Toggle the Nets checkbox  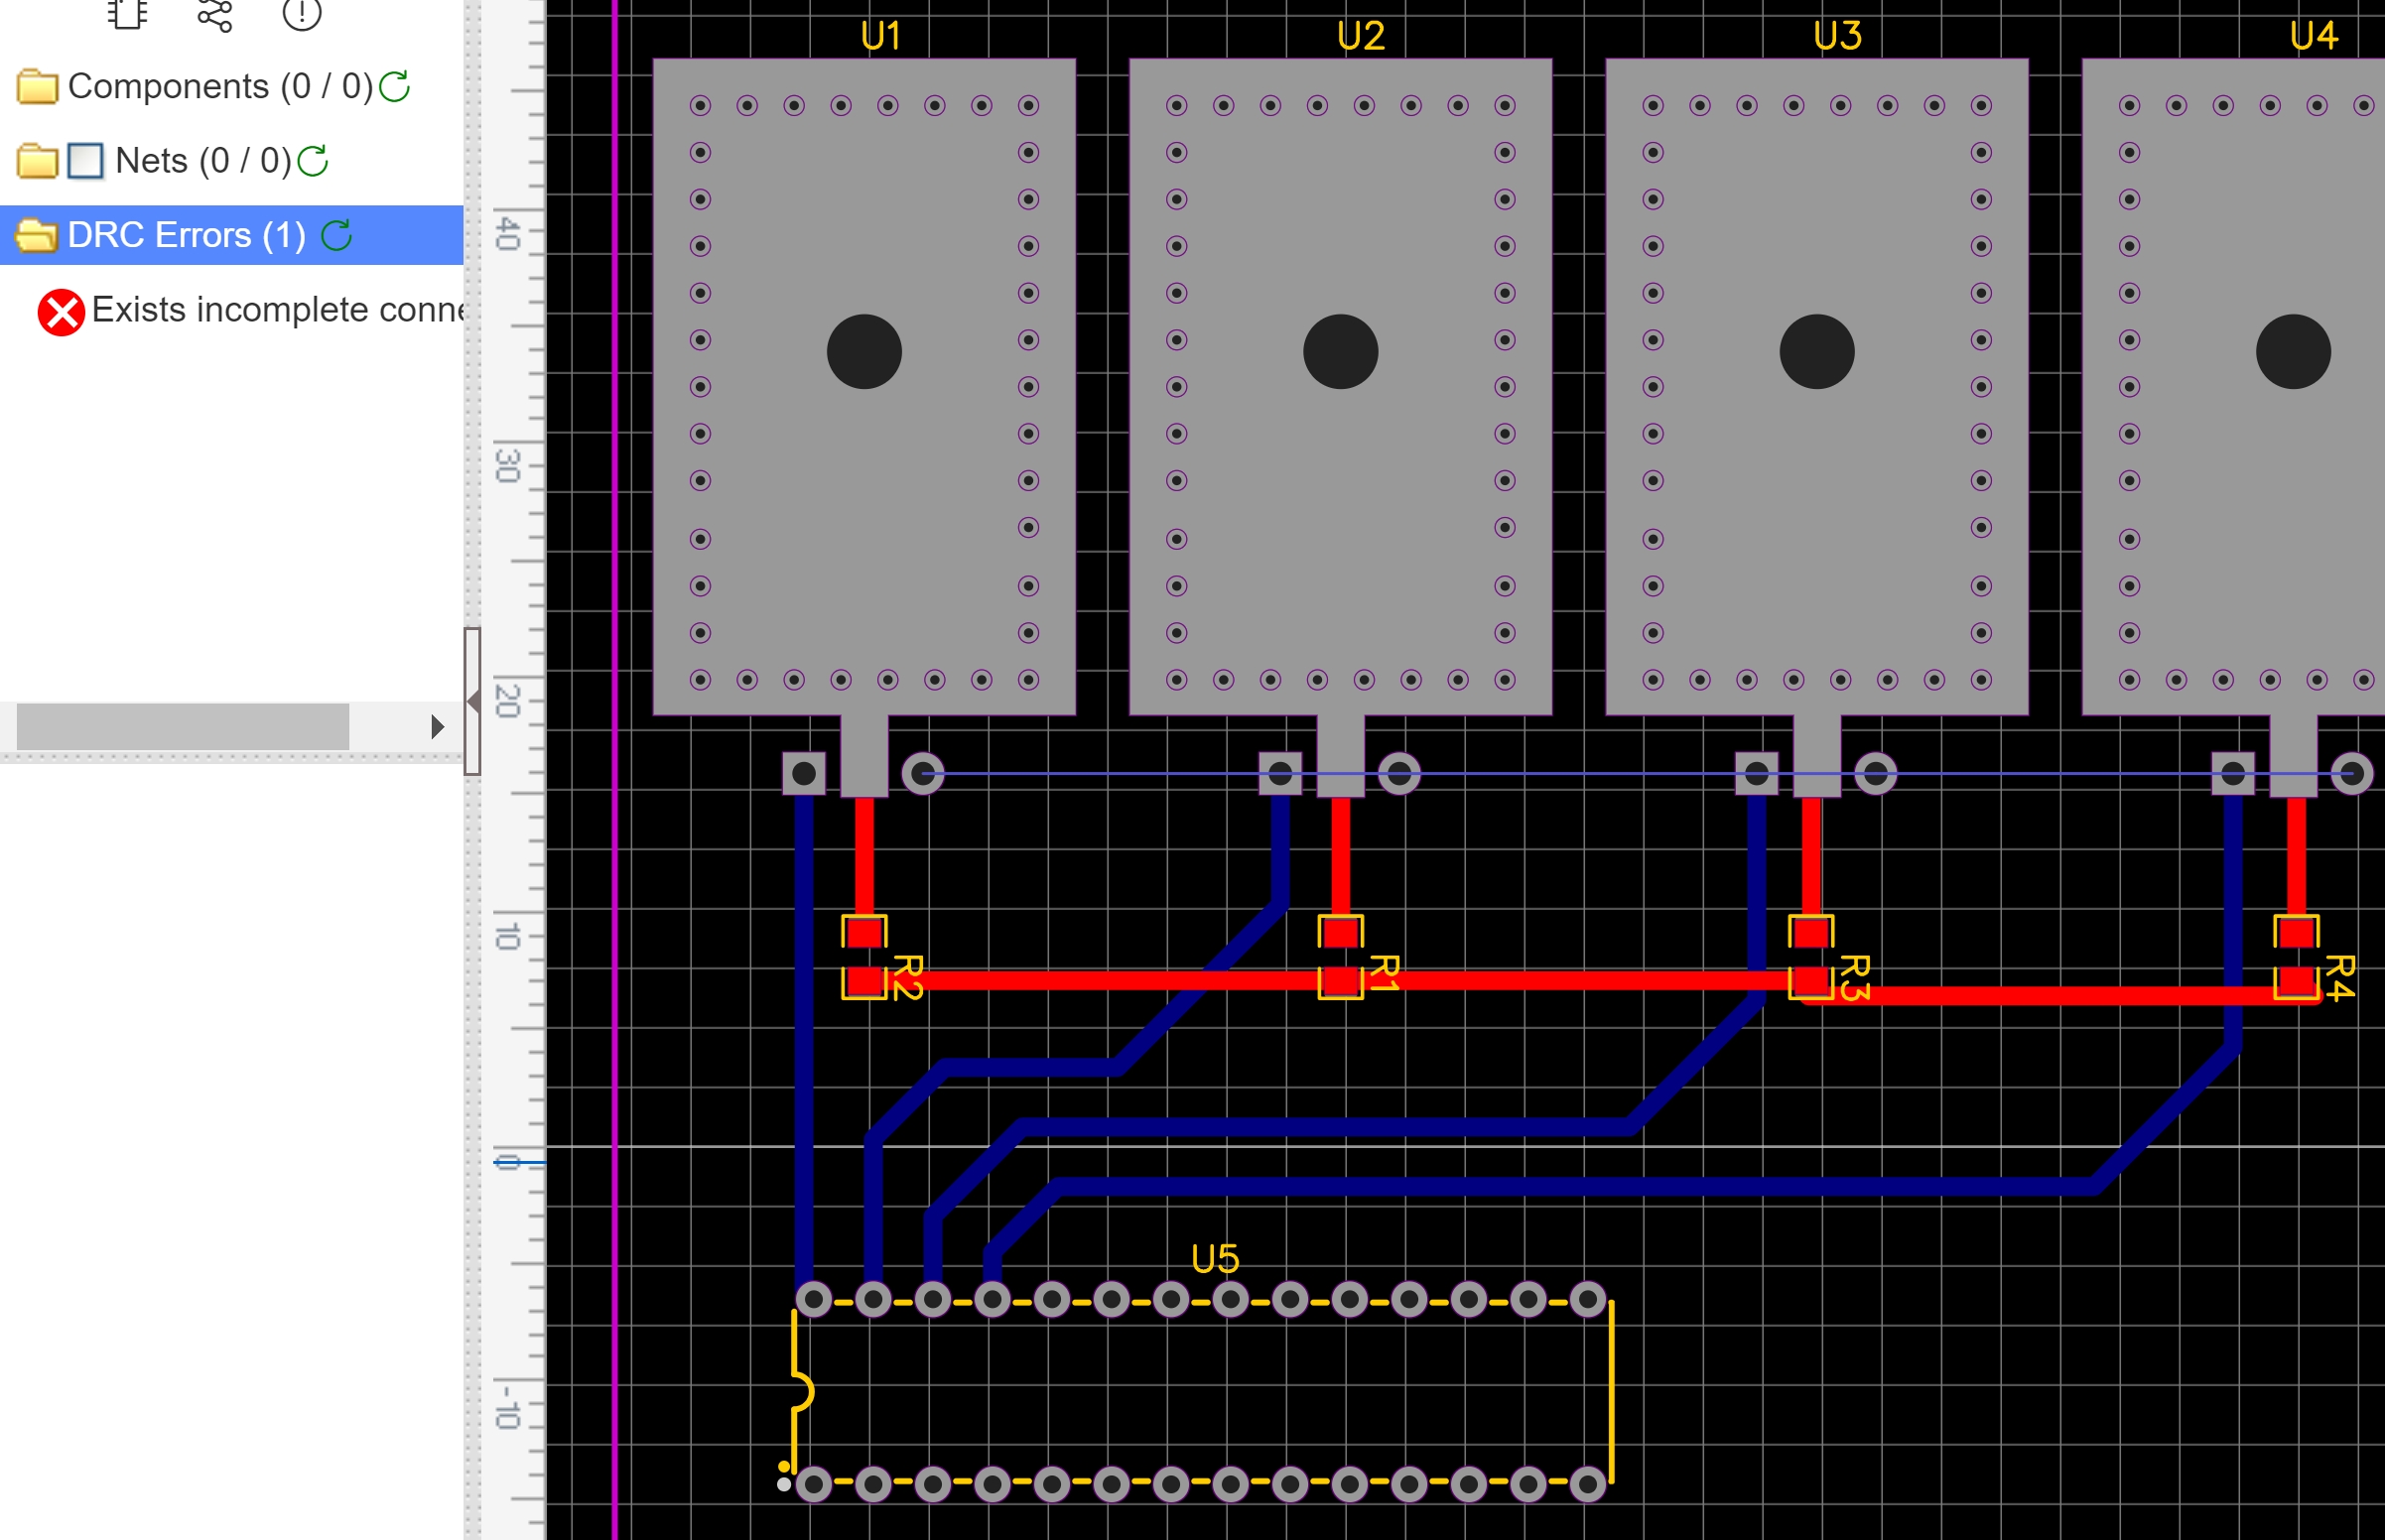[x=85, y=161]
